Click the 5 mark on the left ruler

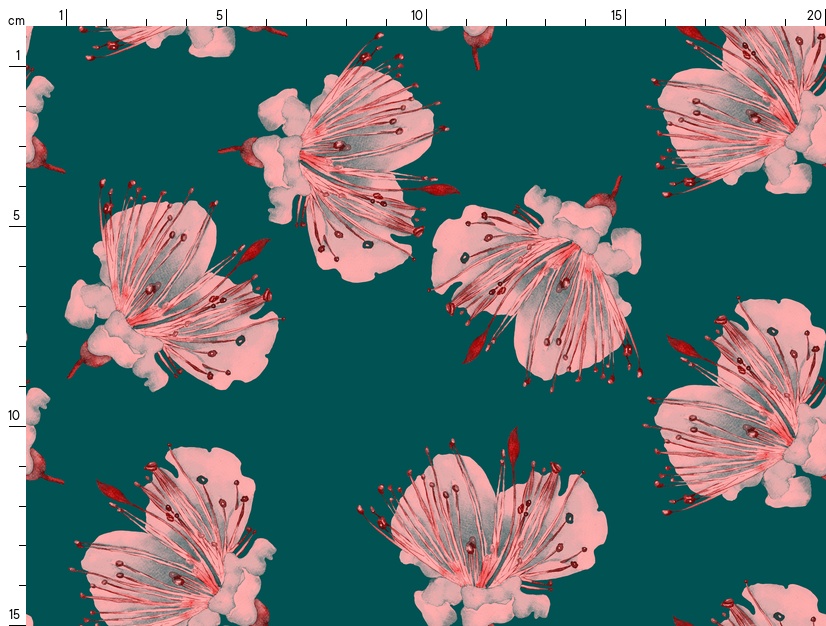coord(17,215)
